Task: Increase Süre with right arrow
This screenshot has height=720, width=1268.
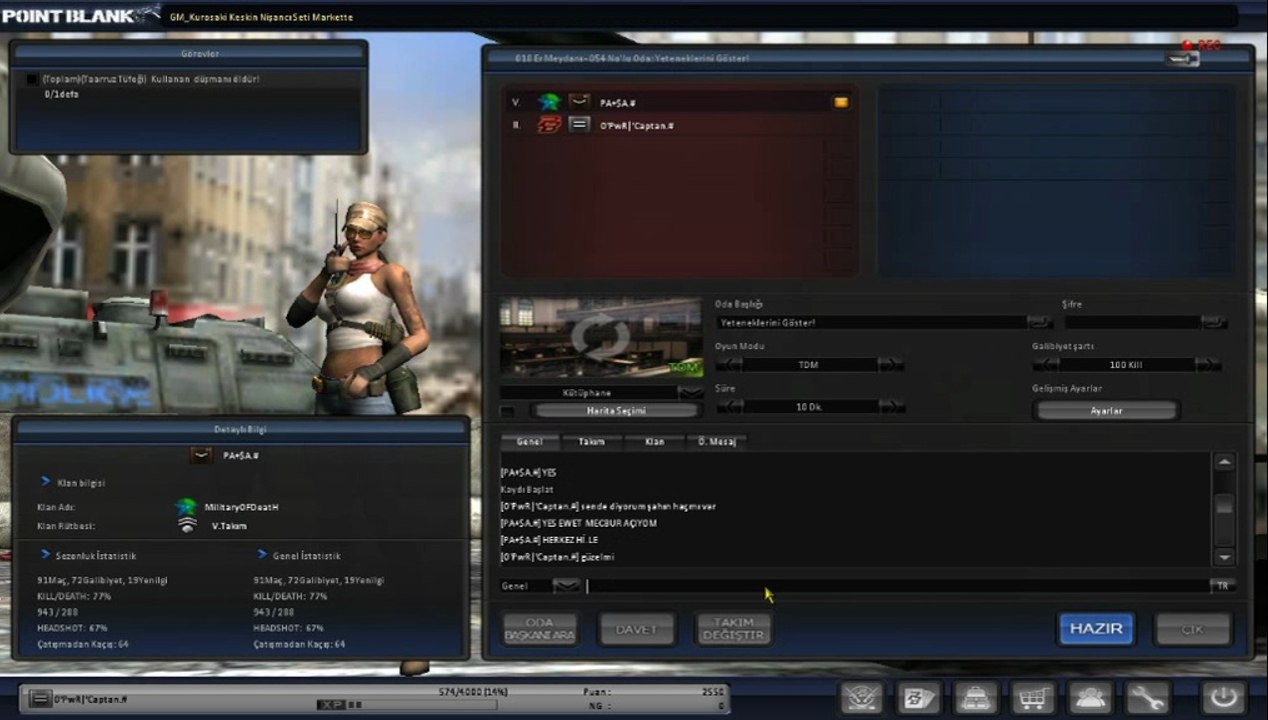Action: (892, 407)
